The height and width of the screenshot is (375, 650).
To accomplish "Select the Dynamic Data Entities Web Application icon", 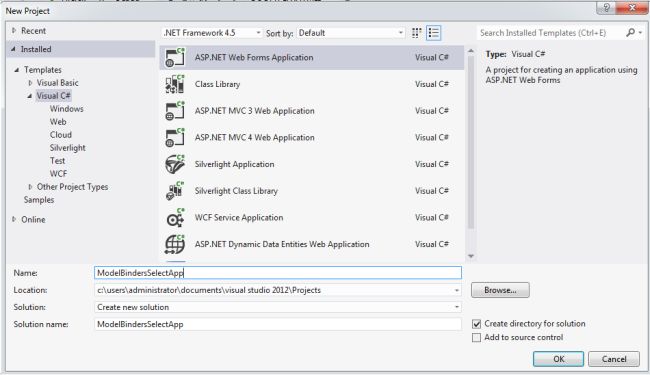I will 175,244.
